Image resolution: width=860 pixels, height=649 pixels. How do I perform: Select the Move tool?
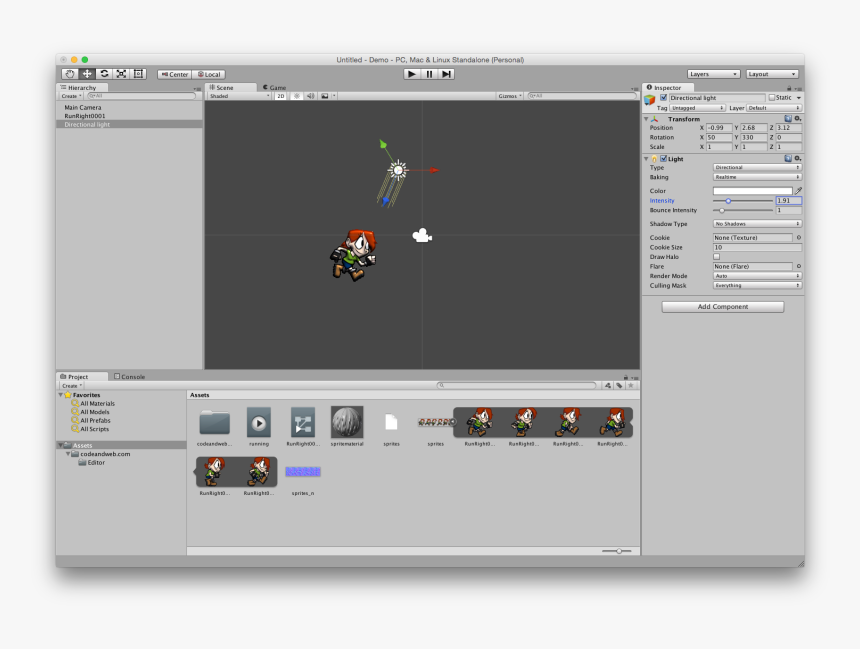pyautogui.click(x=88, y=73)
